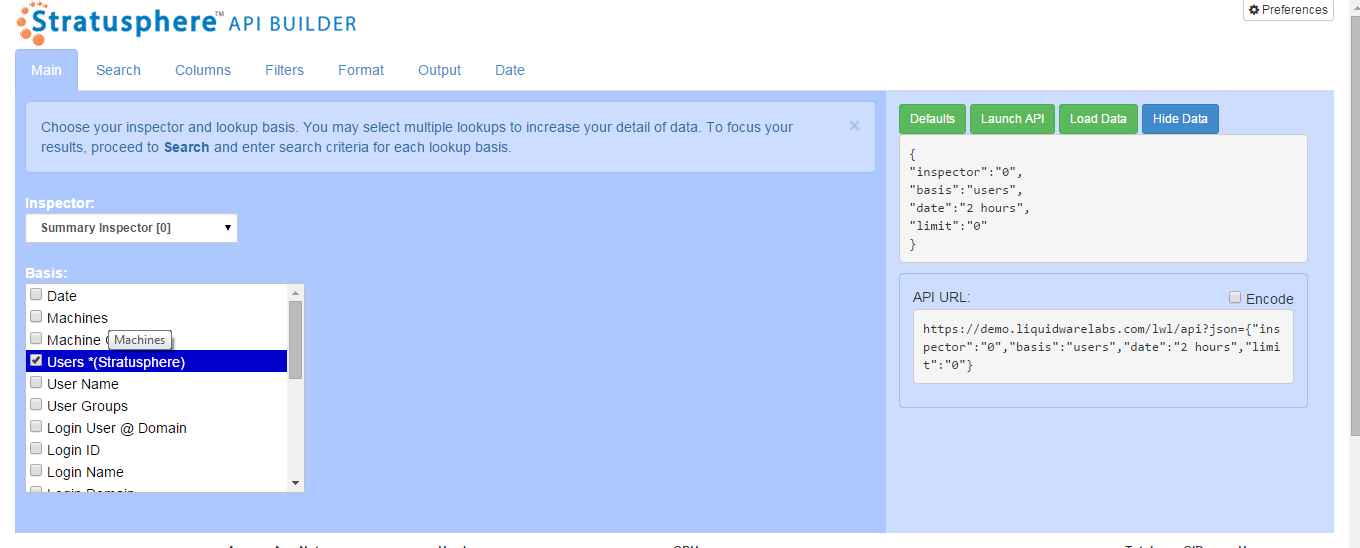Dismiss the info message with the X
The image size is (1360, 548).
coord(854,126)
